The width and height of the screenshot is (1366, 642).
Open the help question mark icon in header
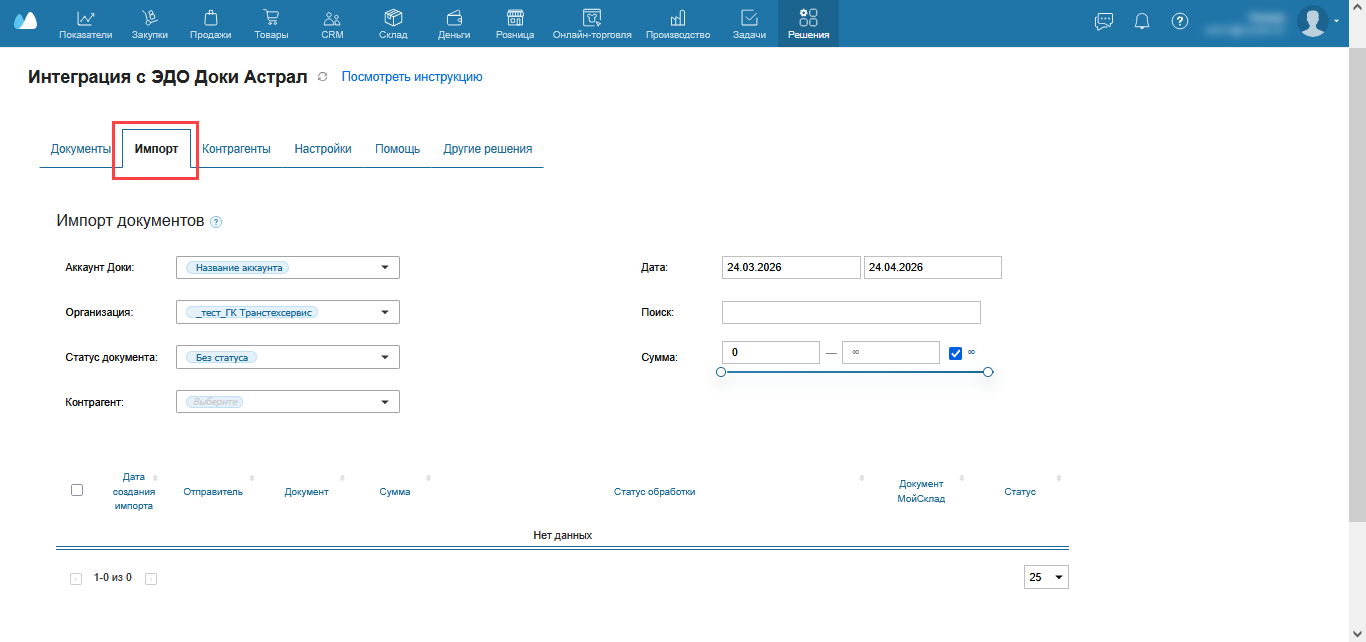pos(1180,21)
